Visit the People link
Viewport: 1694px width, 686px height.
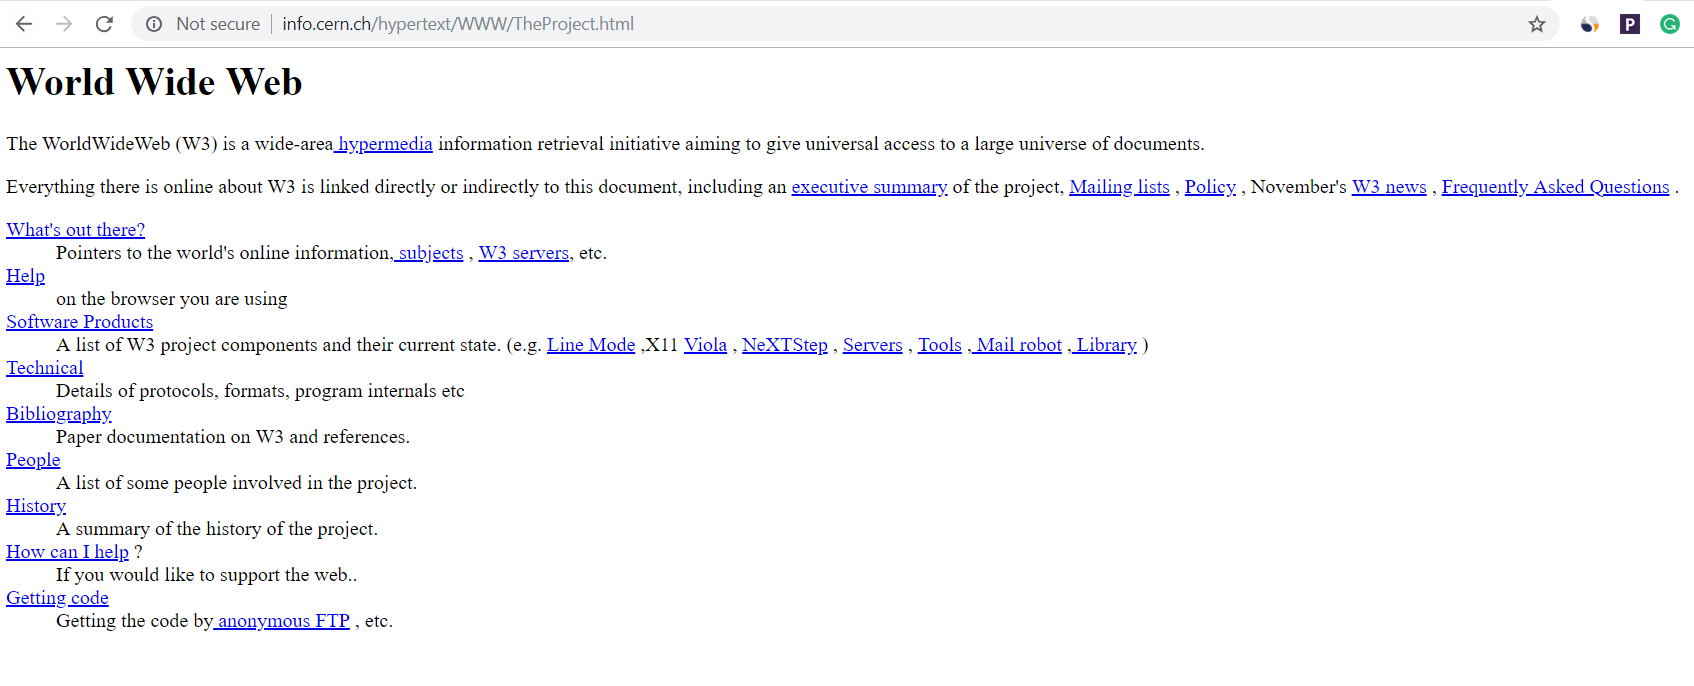tap(33, 460)
